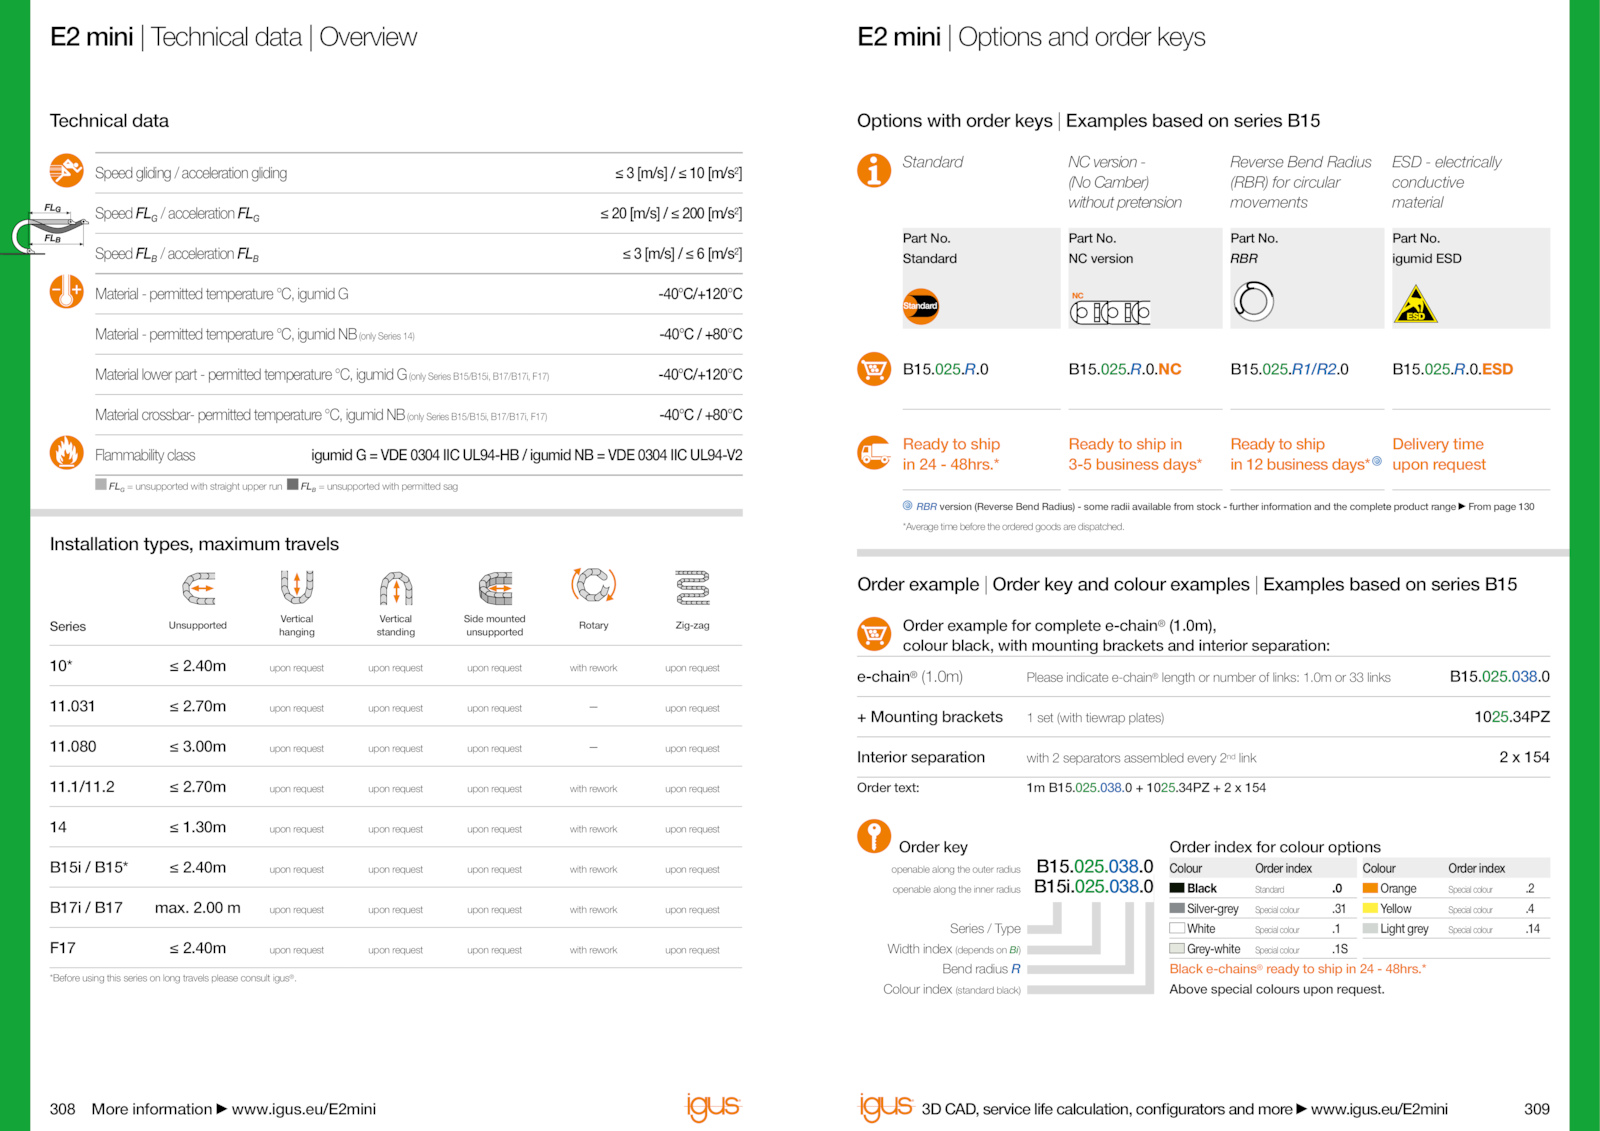Image resolution: width=1600 pixels, height=1131 pixels.
Task: Click the round Standard part badge
Action: (x=920, y=306)
